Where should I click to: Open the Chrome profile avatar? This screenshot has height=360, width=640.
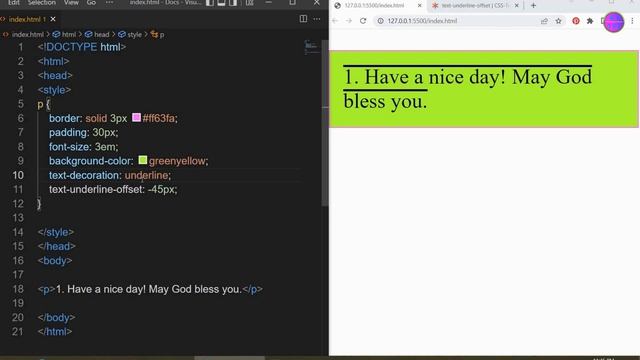coord(613,22)
